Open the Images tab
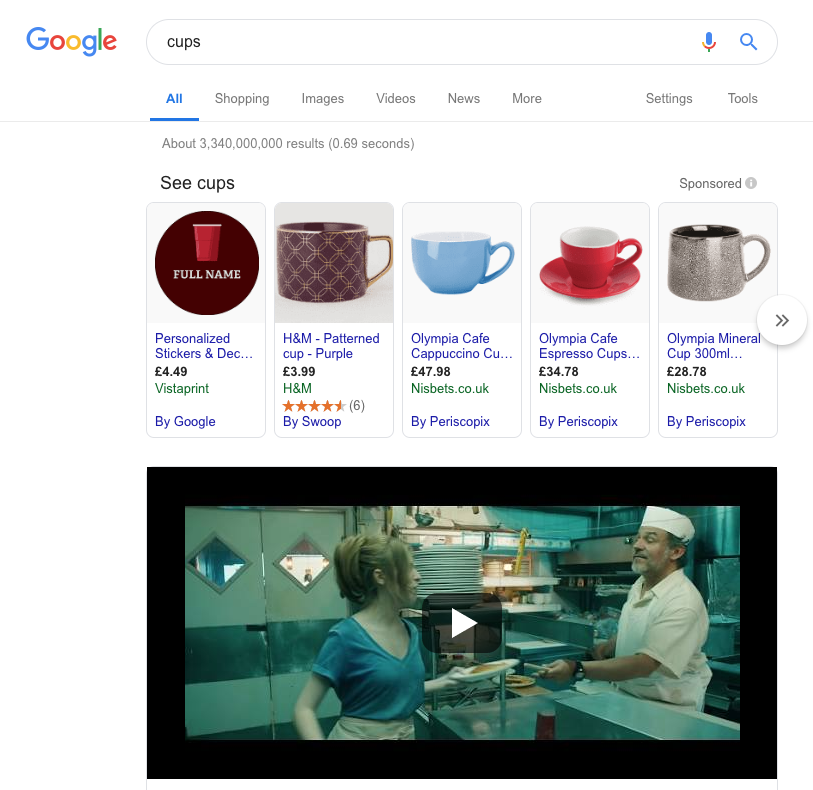The height and width of the screenshot is (790, 813). tap(322, 99)
